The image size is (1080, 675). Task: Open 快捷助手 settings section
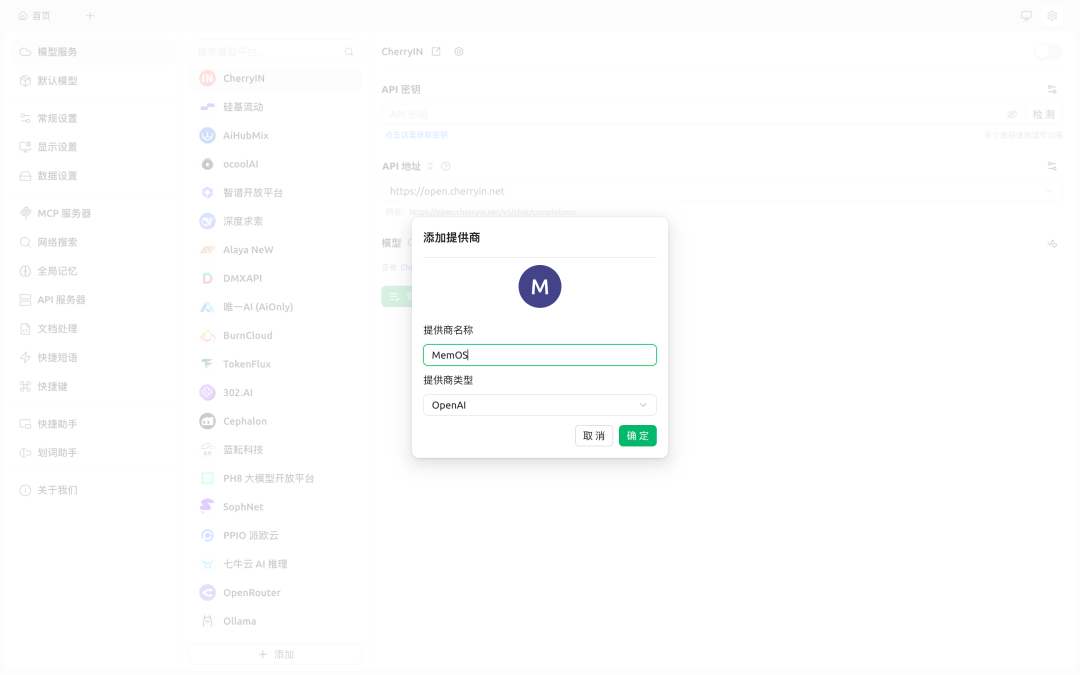pos(94,424)
